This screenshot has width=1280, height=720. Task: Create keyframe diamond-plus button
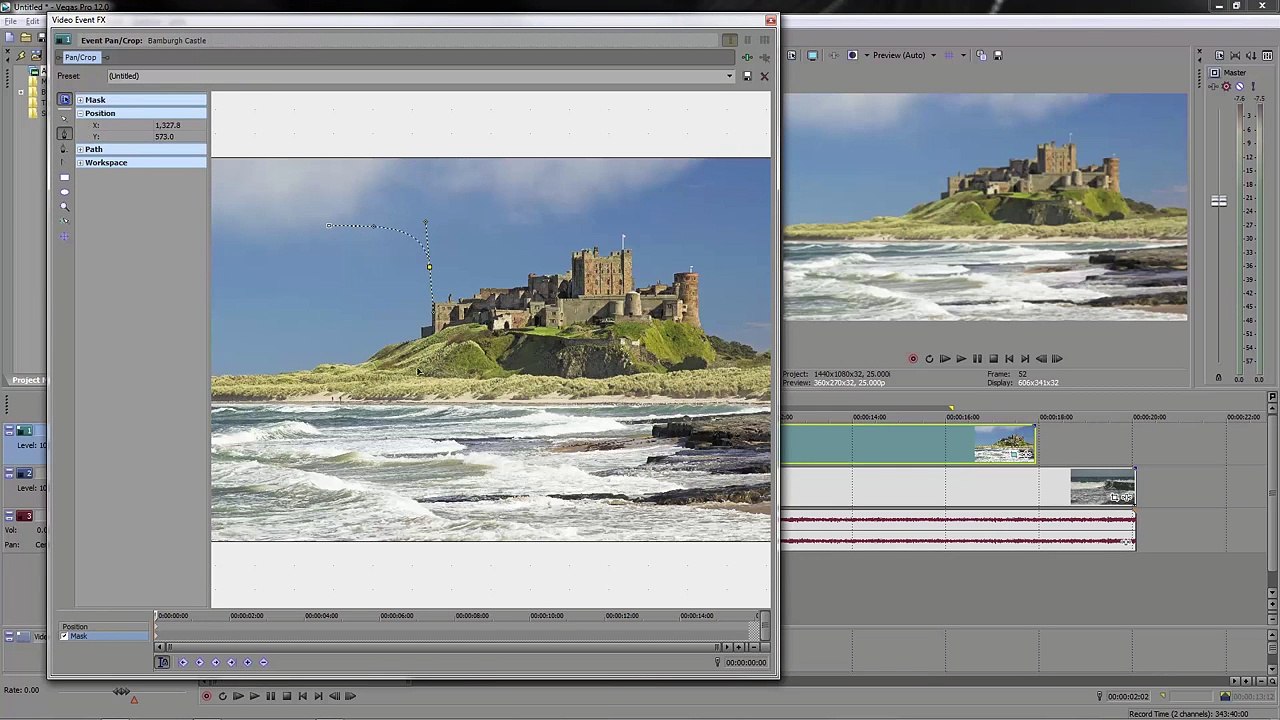click(247, 662)
